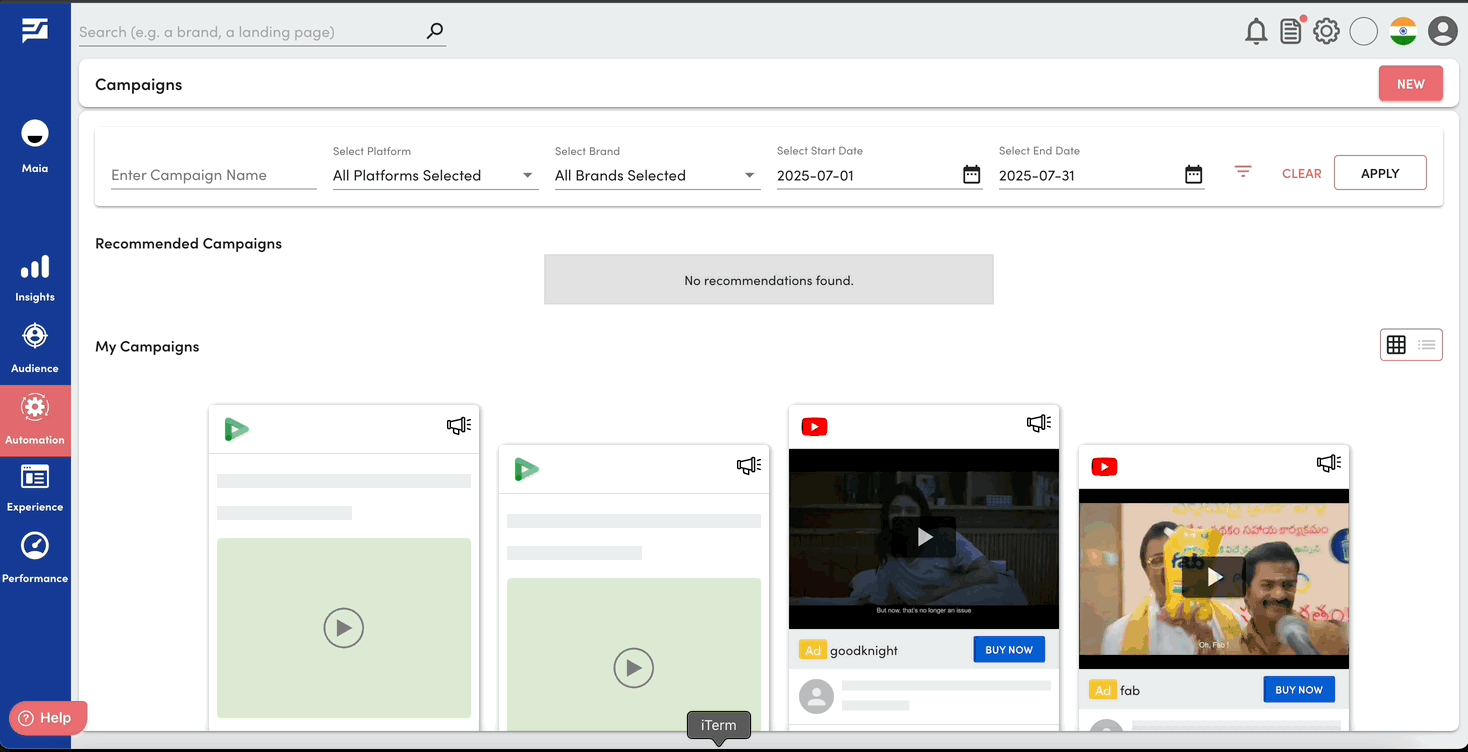The image size is (1468, 752).
Task: Apply the campaign filters
Action: (1380, 173)
